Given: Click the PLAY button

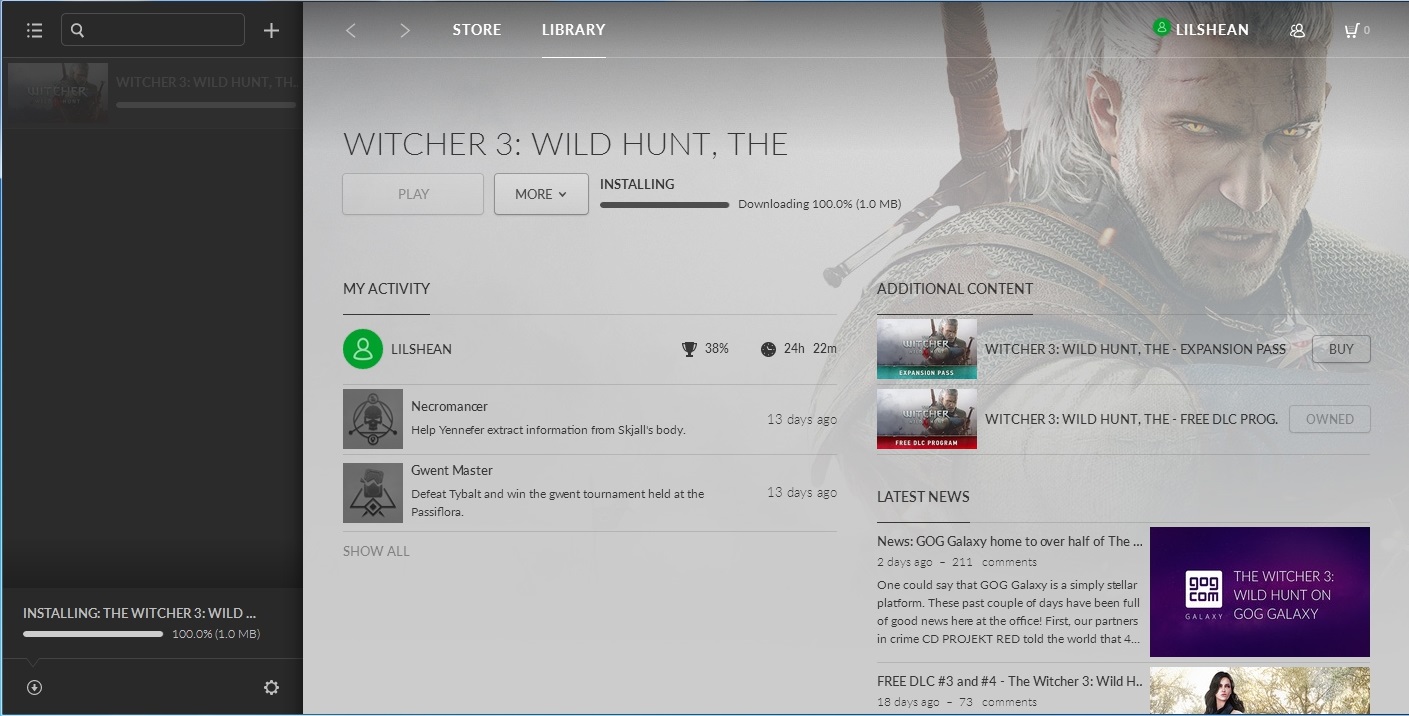Looking at the screenshot, I should coord(413,194).
